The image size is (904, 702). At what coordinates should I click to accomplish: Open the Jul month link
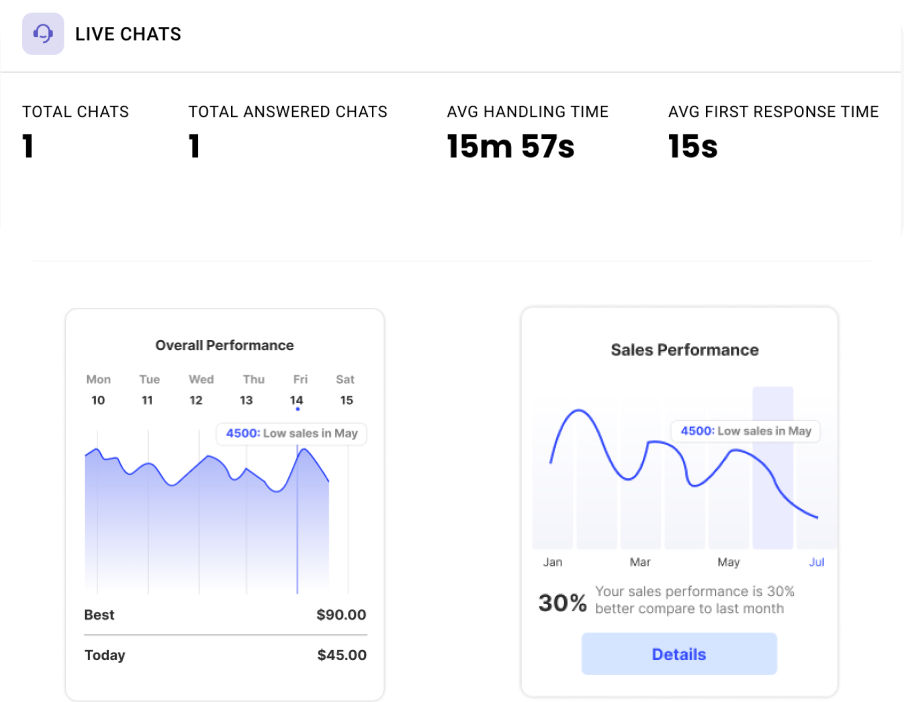tap(816, 562)
